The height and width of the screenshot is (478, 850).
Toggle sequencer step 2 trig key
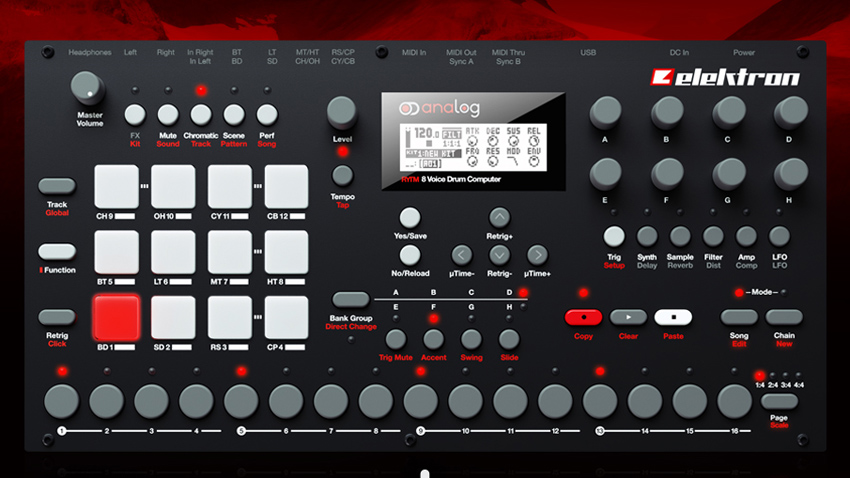click(x=106, y=401)
